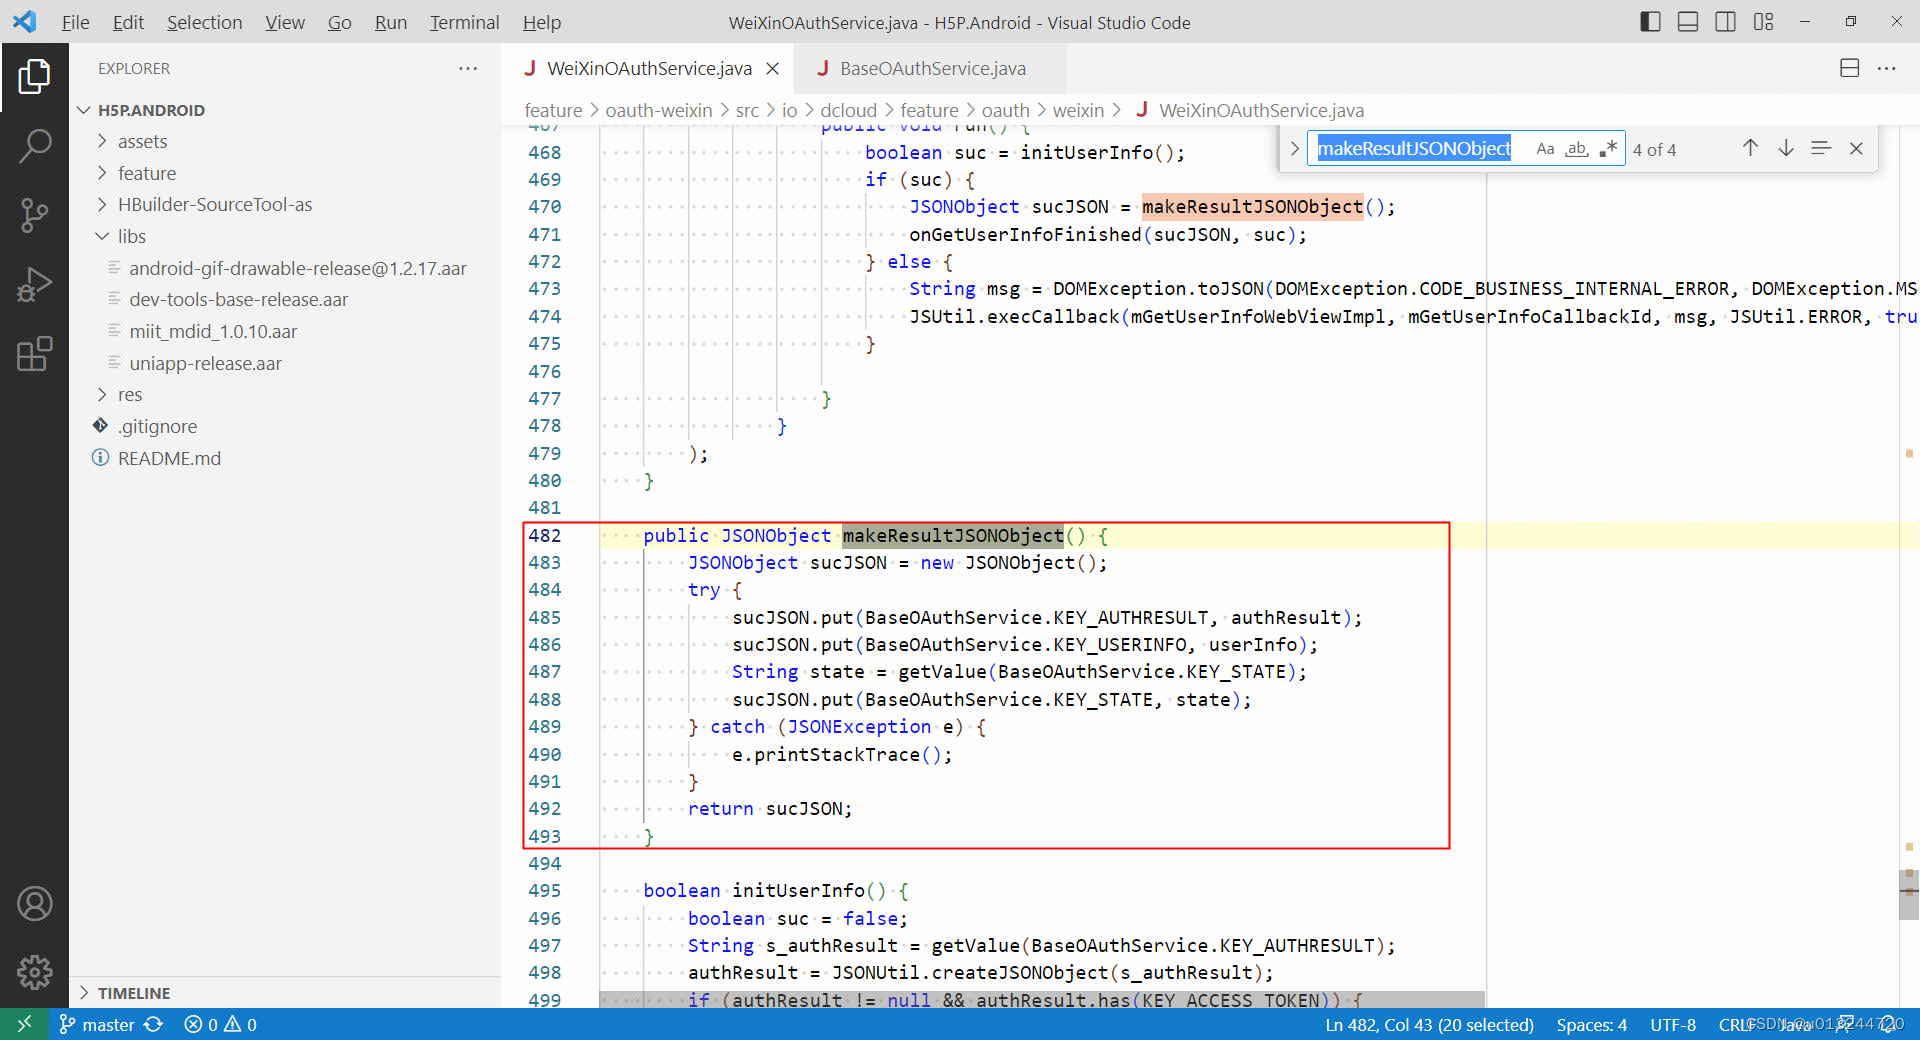Open the Search view in activity bar
The width and height of the screenshot is (1920, 1040).
(x=34, y=146)
